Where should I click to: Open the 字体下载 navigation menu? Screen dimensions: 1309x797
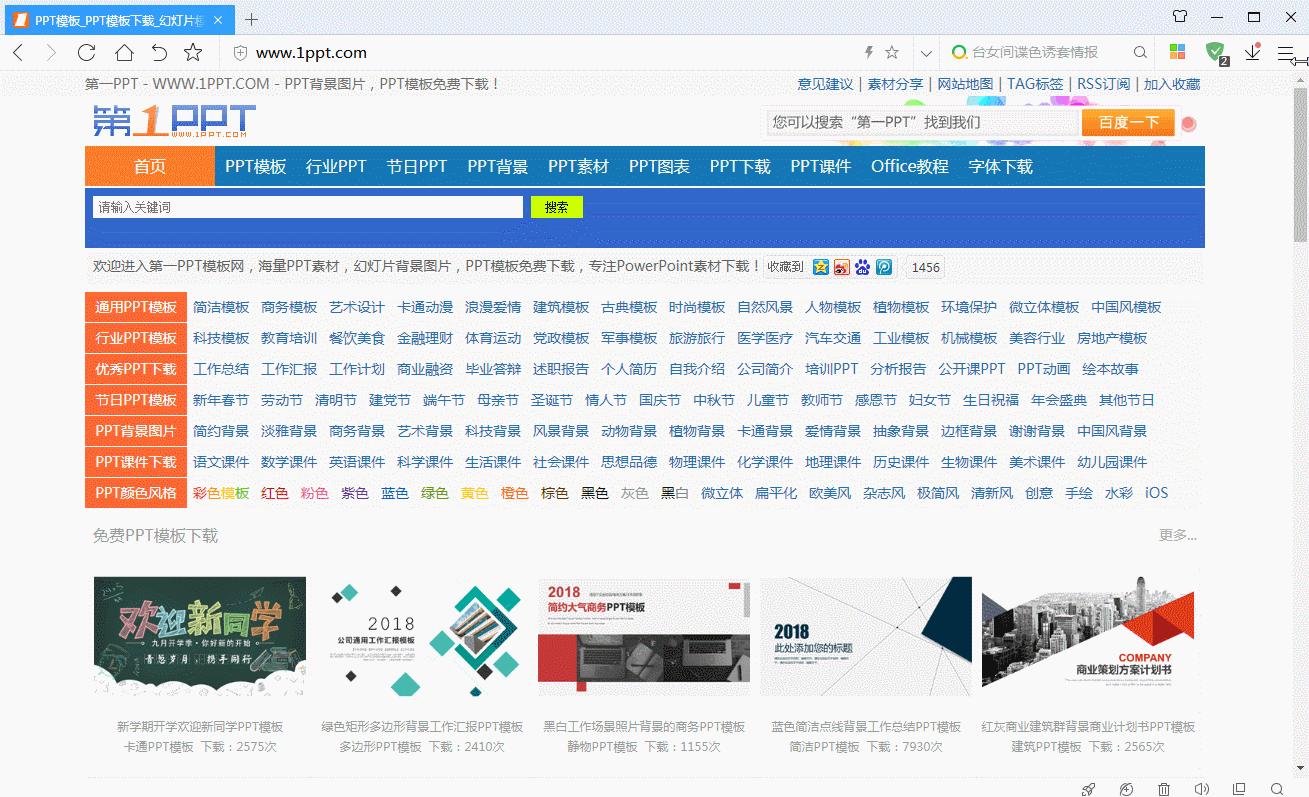pyautogui.click(x=1001, y=166)
